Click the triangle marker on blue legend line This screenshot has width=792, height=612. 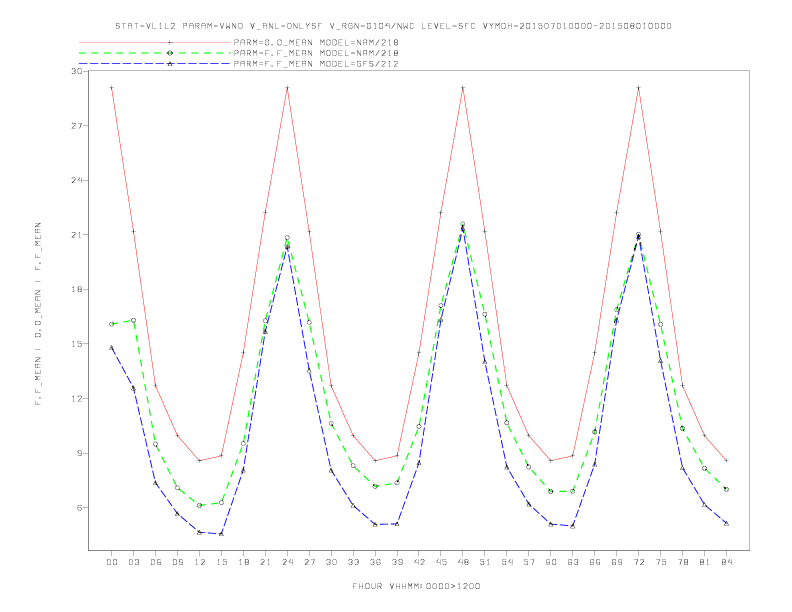pyautogui.click(x=170, y=64)
